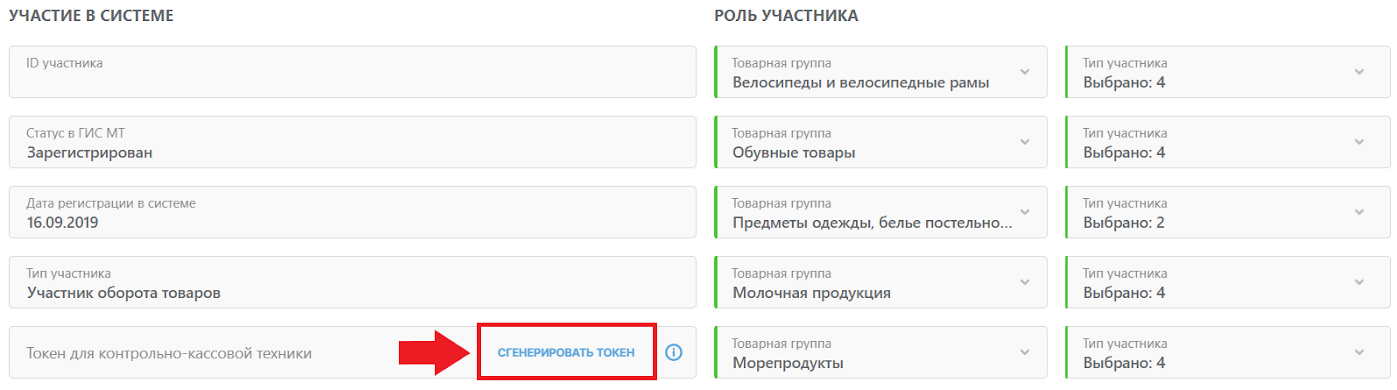Click the Участие в системе heading
Image resolution: width=1397 pixels, height=390 pixels.
pyautogui.click(x=91, y=16)
